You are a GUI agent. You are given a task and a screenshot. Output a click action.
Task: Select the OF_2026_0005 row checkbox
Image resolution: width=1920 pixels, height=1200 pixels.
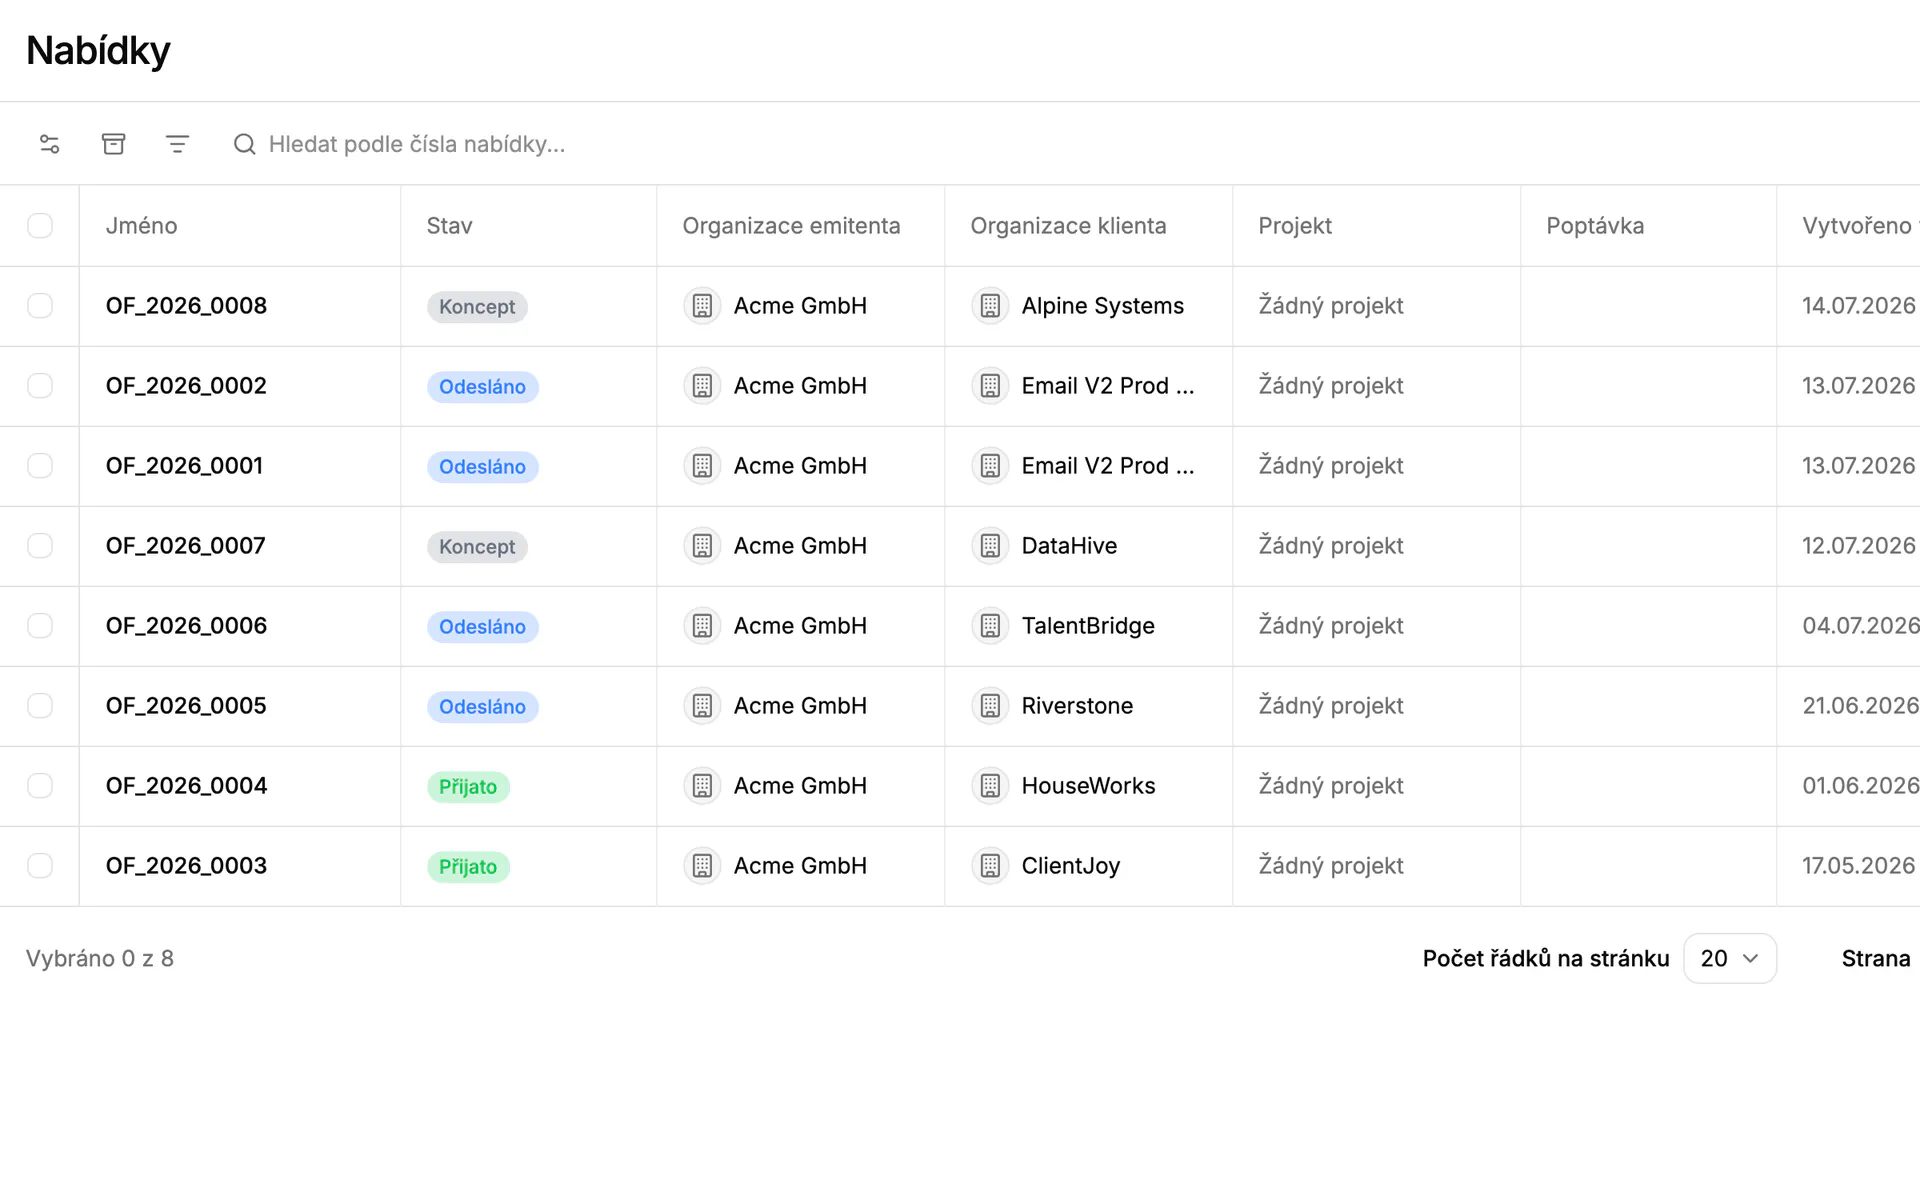[x=40, y=706]
